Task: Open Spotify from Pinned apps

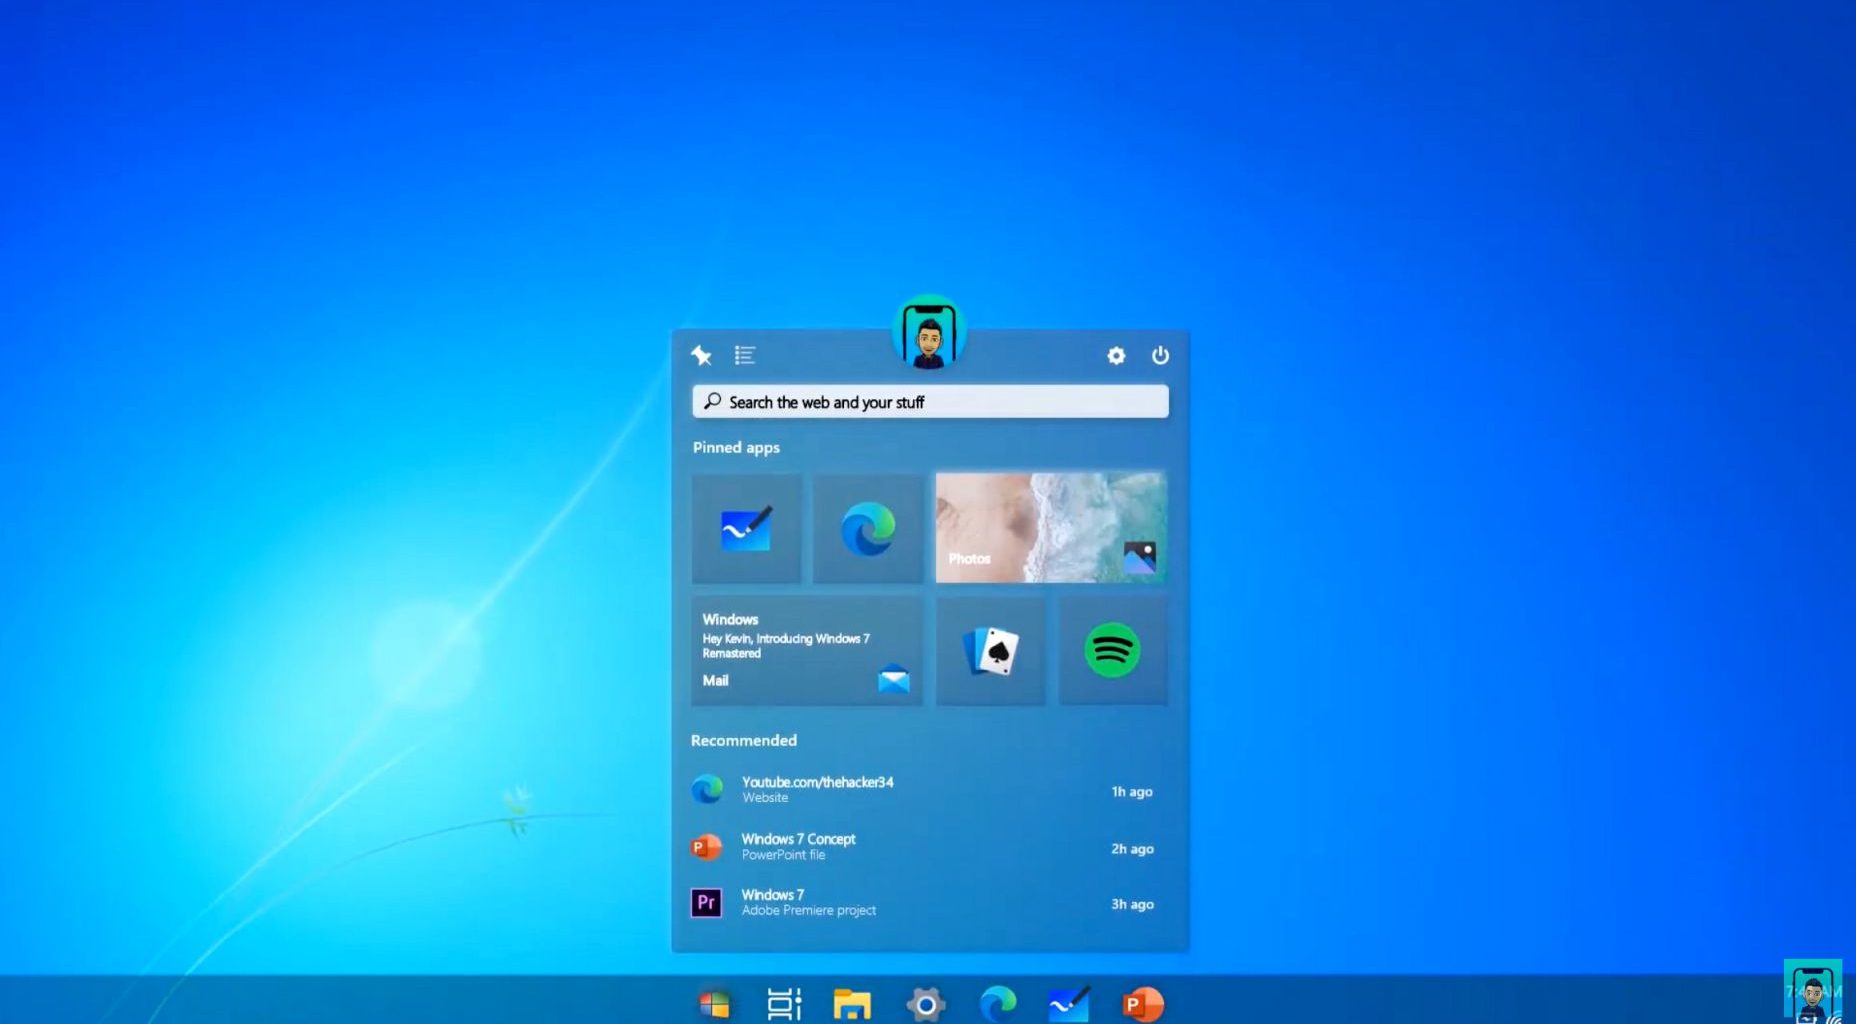Action: 1113,650
